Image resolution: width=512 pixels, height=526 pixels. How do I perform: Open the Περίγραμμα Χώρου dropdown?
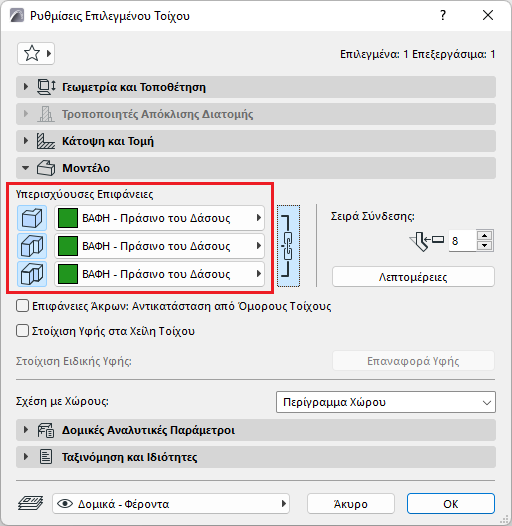[386, 402]
